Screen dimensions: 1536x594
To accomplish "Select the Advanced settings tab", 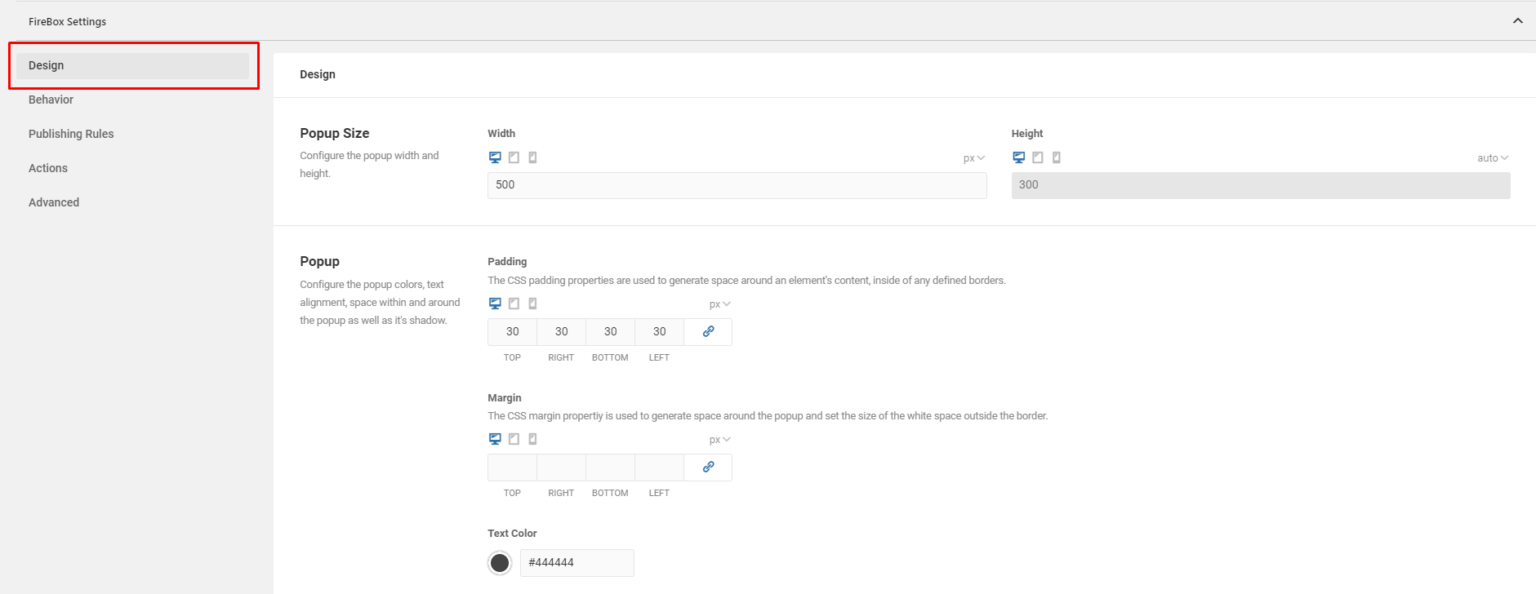I will (x=53, y=202).
